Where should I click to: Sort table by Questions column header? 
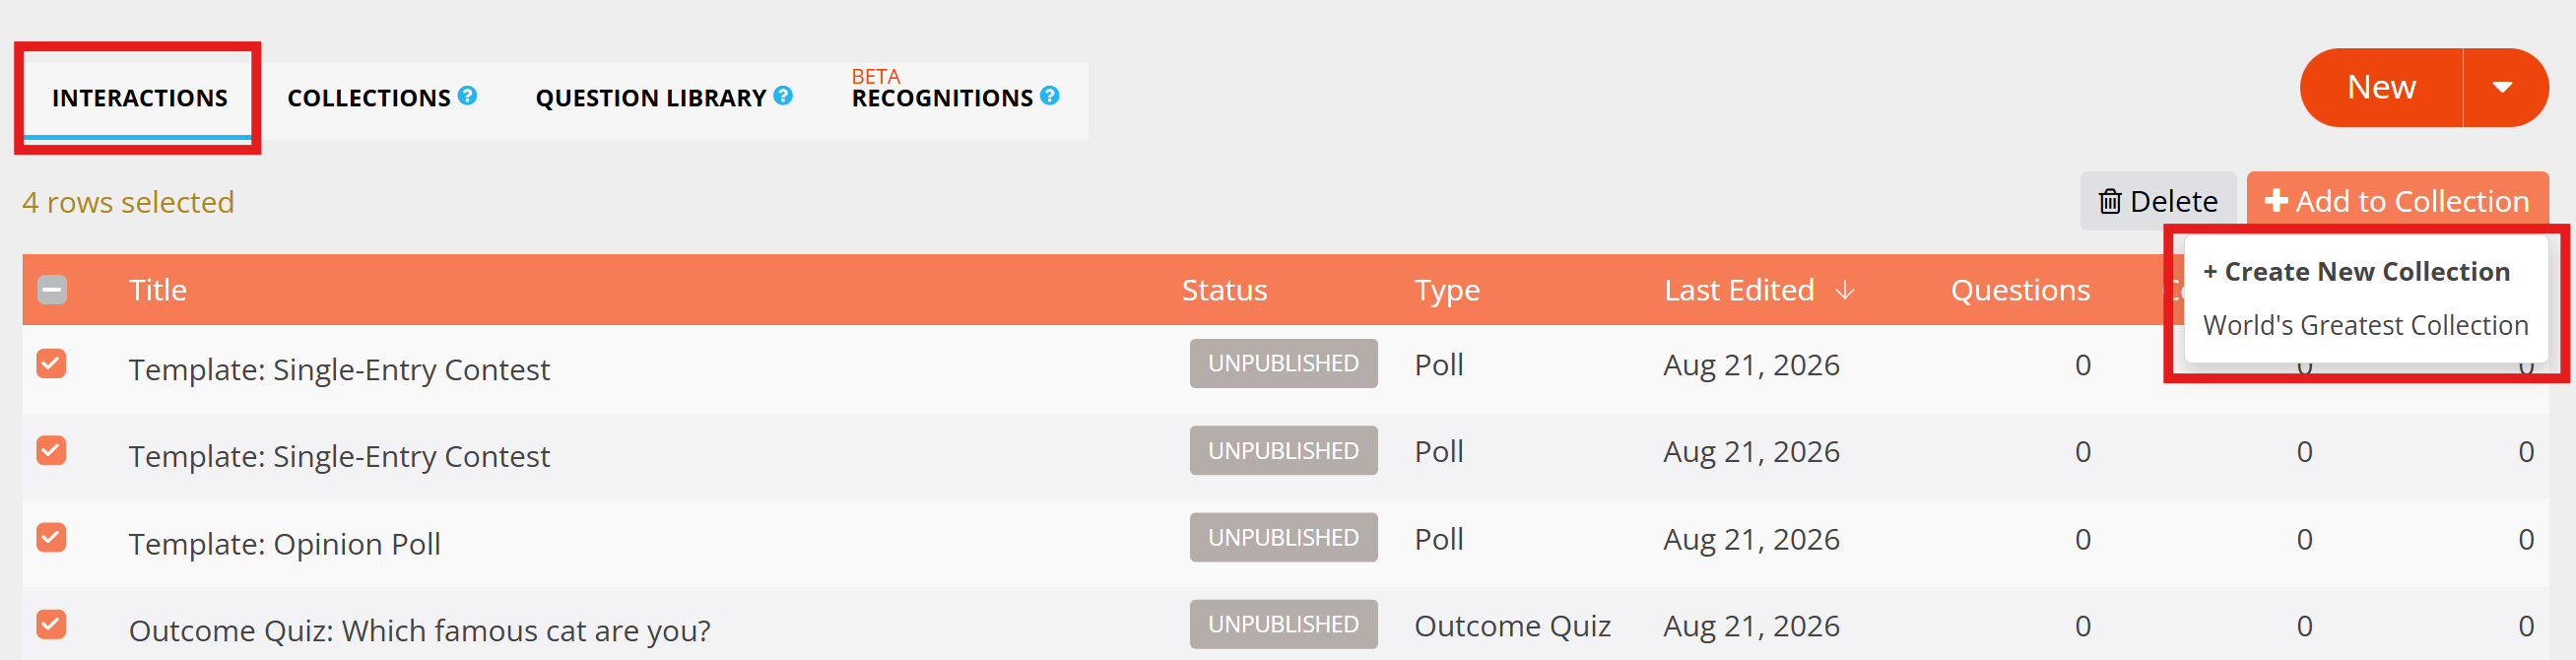coord(2020,290)
